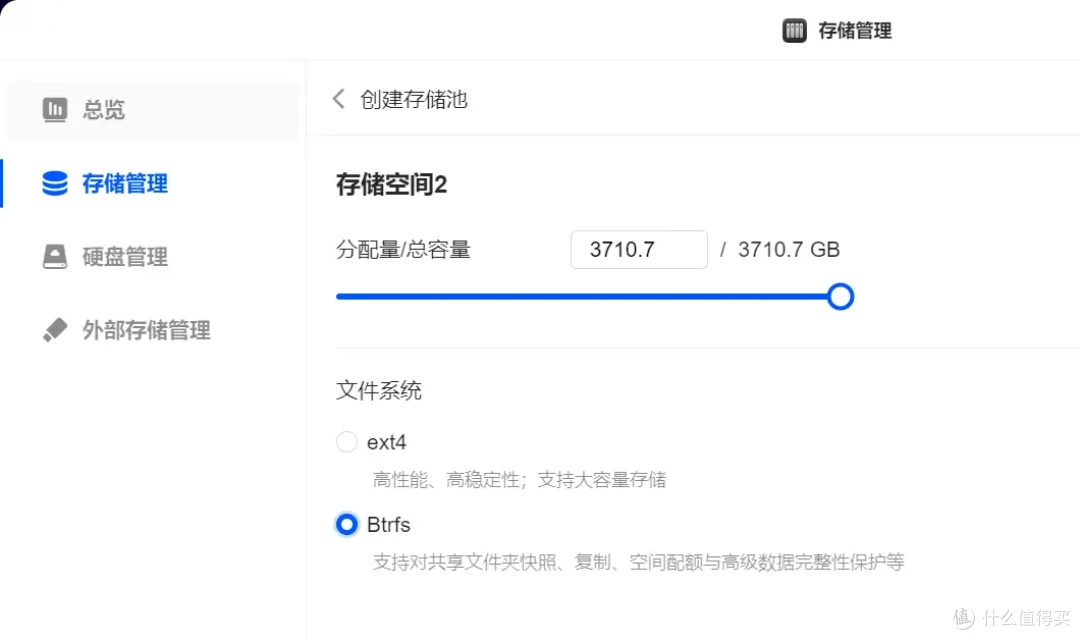
Task: Click the 分配量/总容量 label
Action: [x=403, y=249]
